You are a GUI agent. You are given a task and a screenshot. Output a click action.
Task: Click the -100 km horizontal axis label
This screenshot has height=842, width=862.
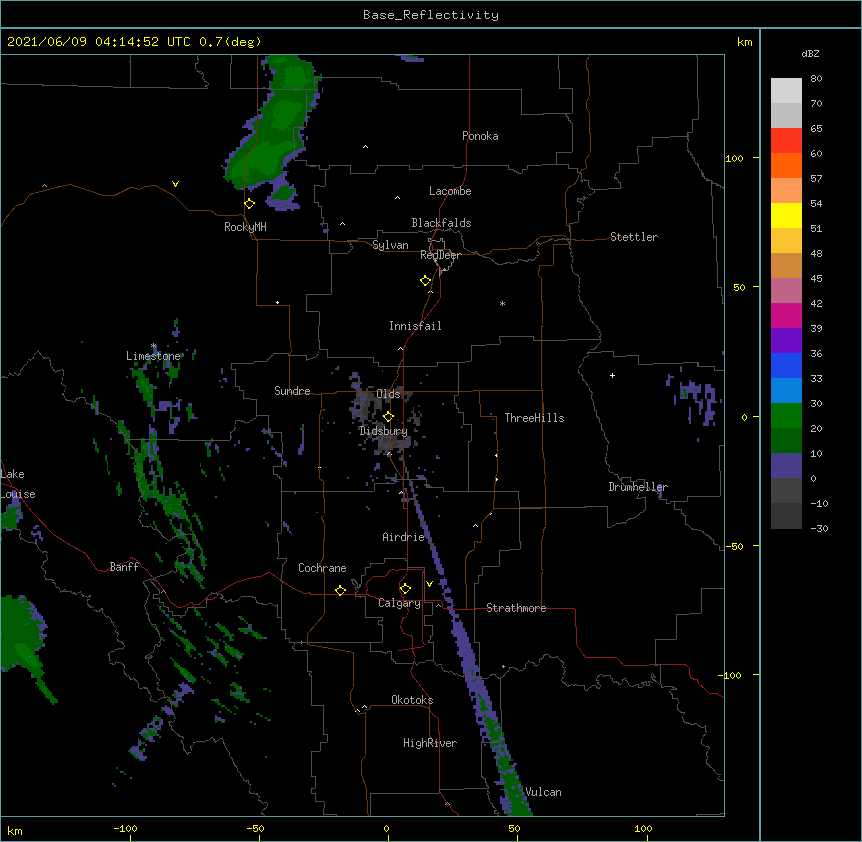(126, 828)
